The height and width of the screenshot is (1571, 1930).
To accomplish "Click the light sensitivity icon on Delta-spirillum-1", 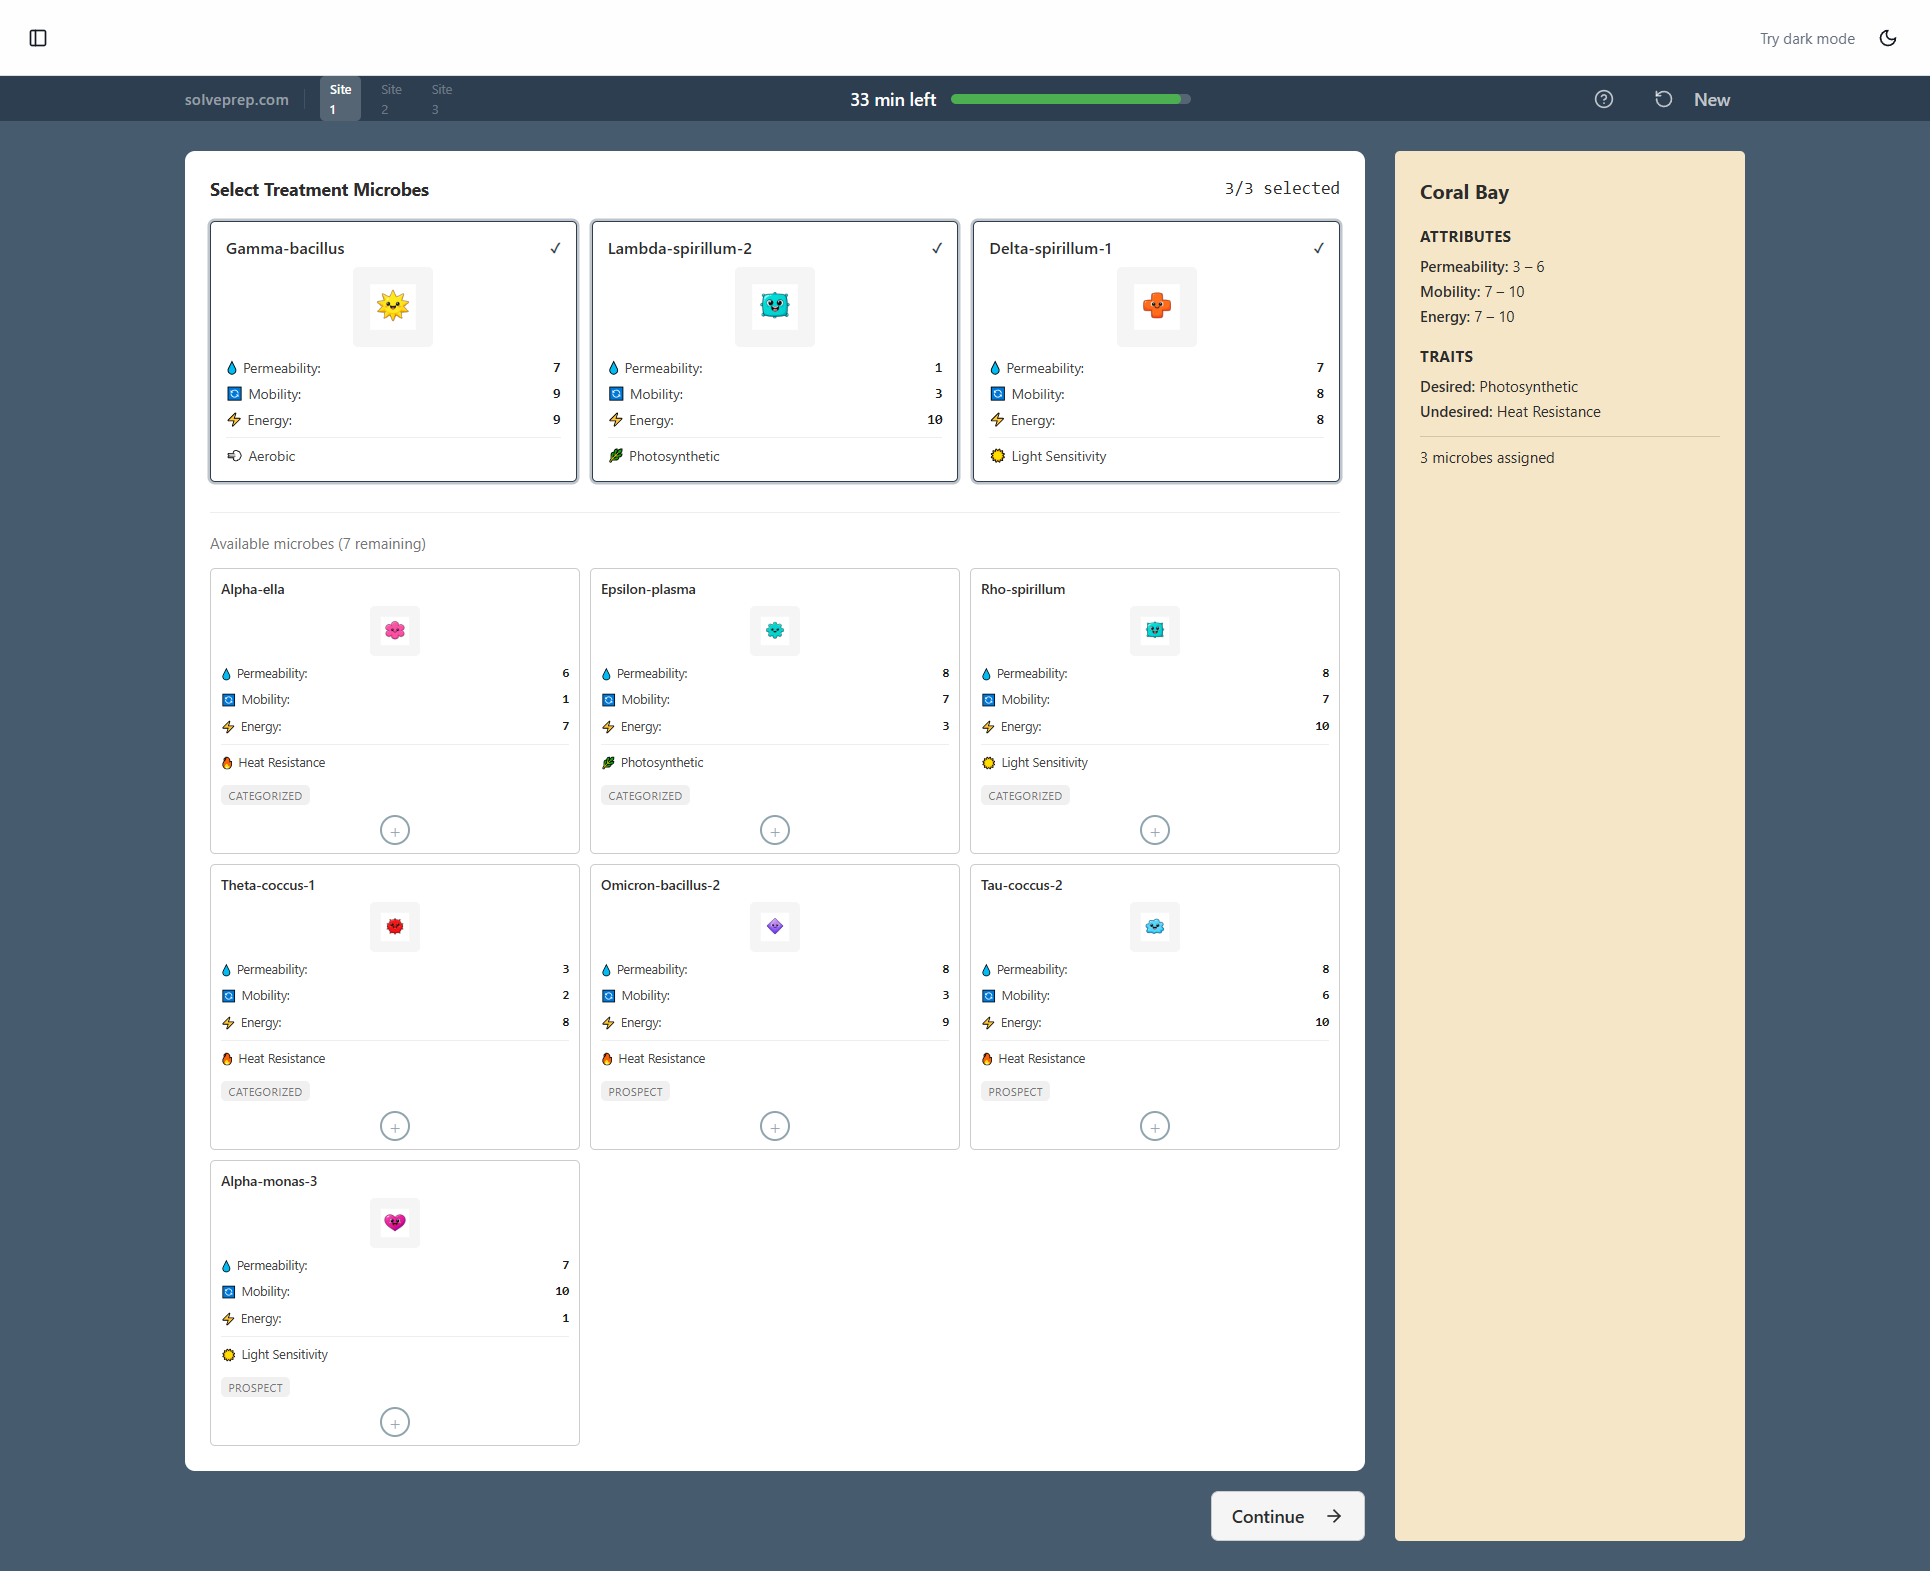I will [996, 456].
